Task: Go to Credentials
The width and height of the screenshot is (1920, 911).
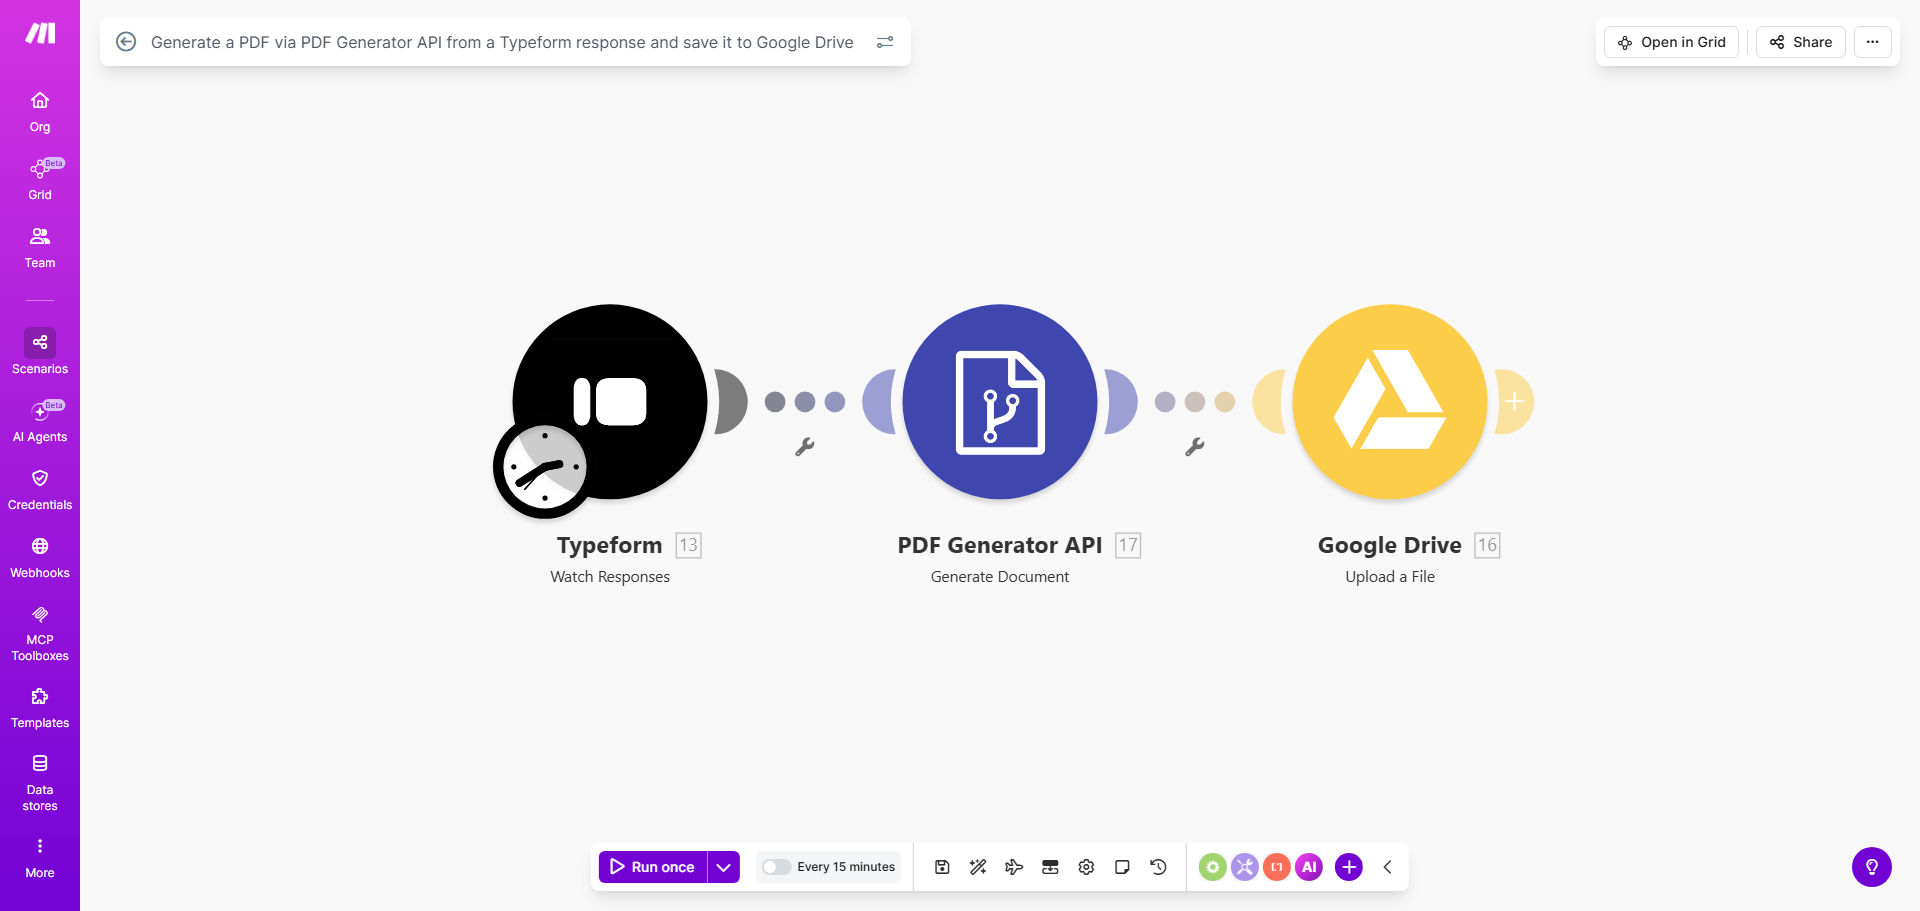Action: 40,490
